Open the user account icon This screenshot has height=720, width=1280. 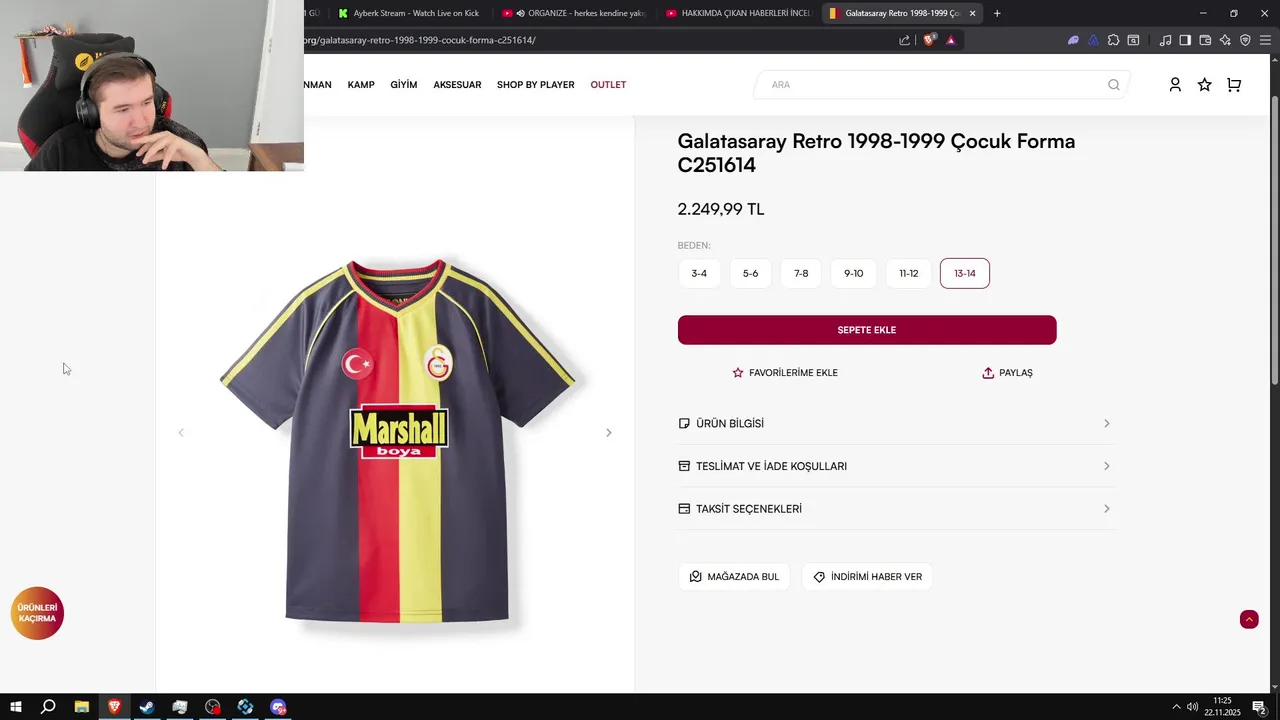[1175, 85]
